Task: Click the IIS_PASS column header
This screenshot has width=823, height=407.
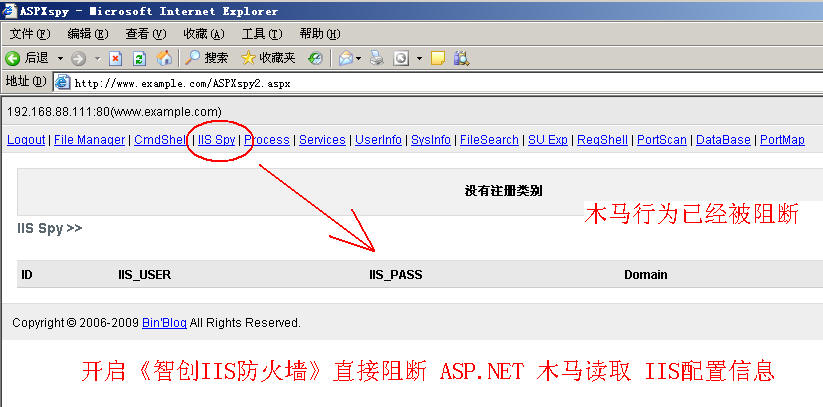Action: 396,275
